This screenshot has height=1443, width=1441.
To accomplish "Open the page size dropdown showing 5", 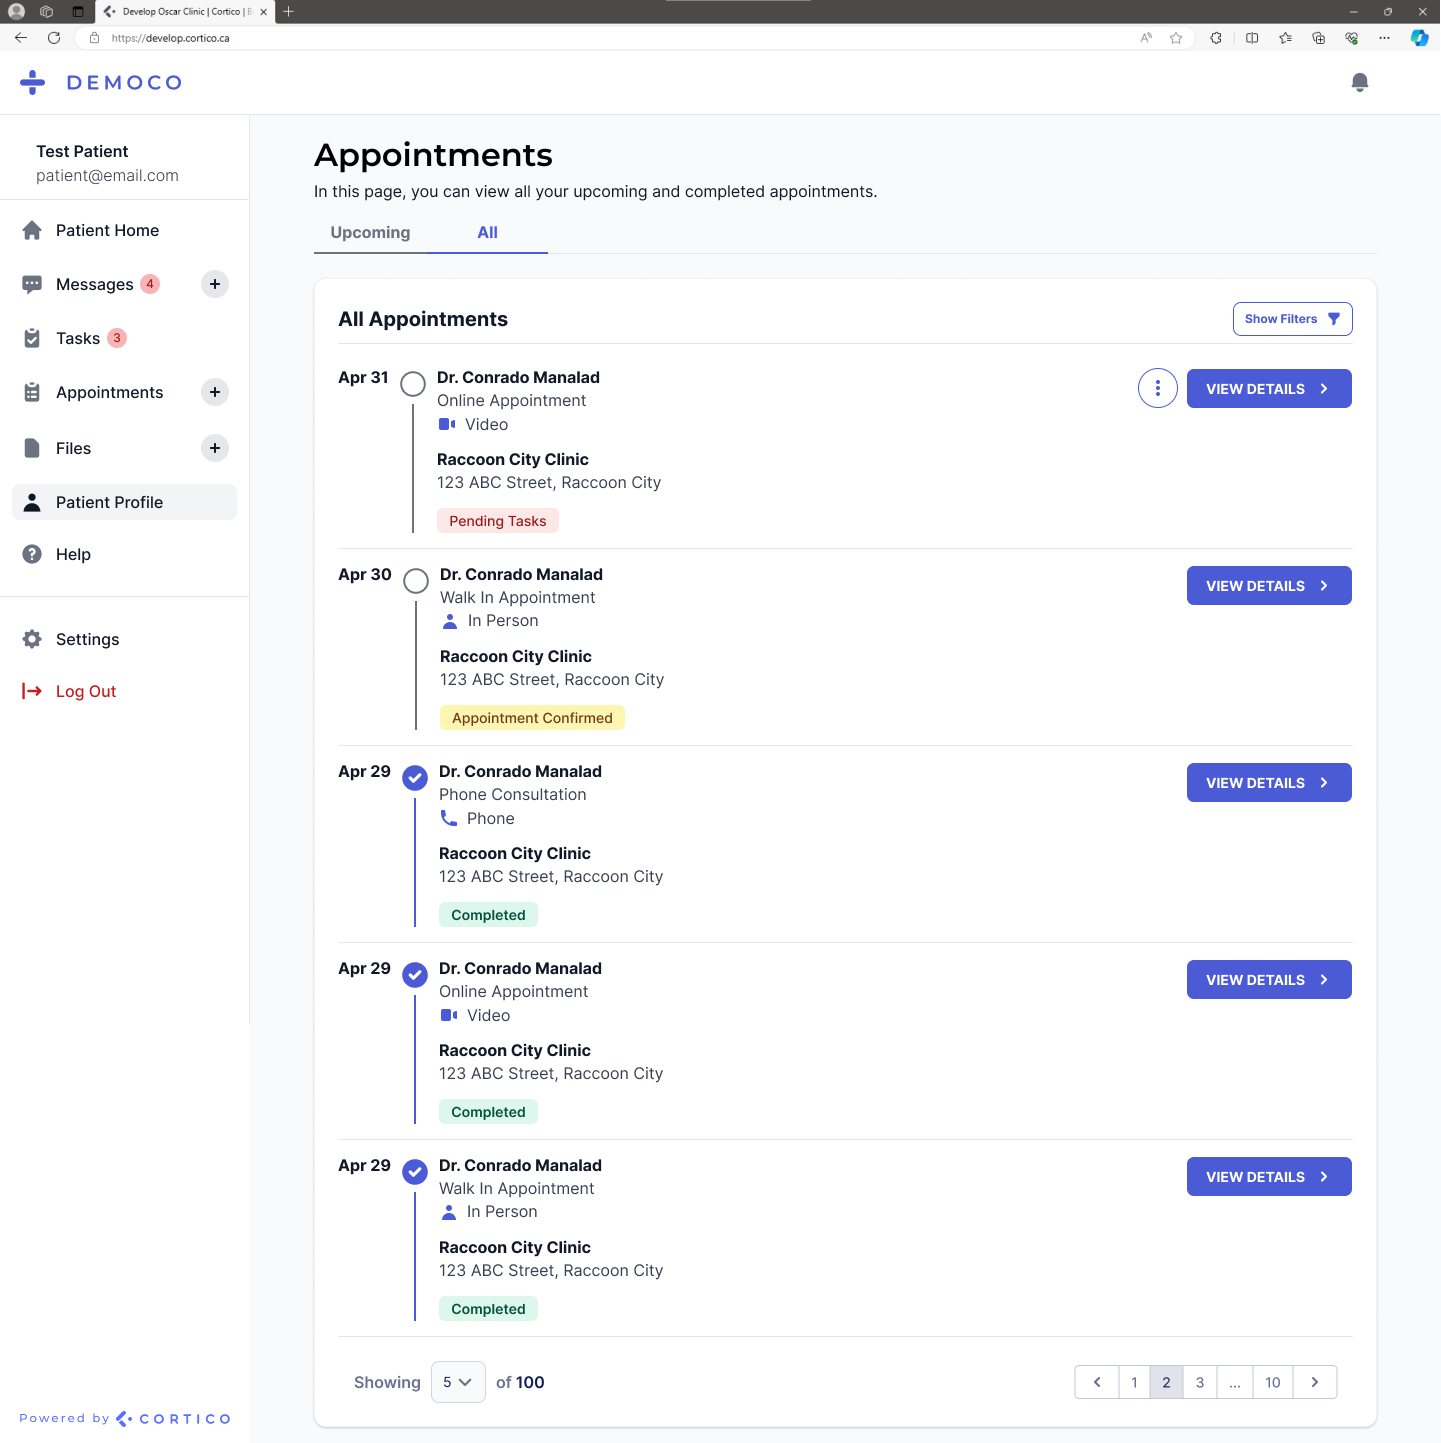I will click(x=458, y=1382).
